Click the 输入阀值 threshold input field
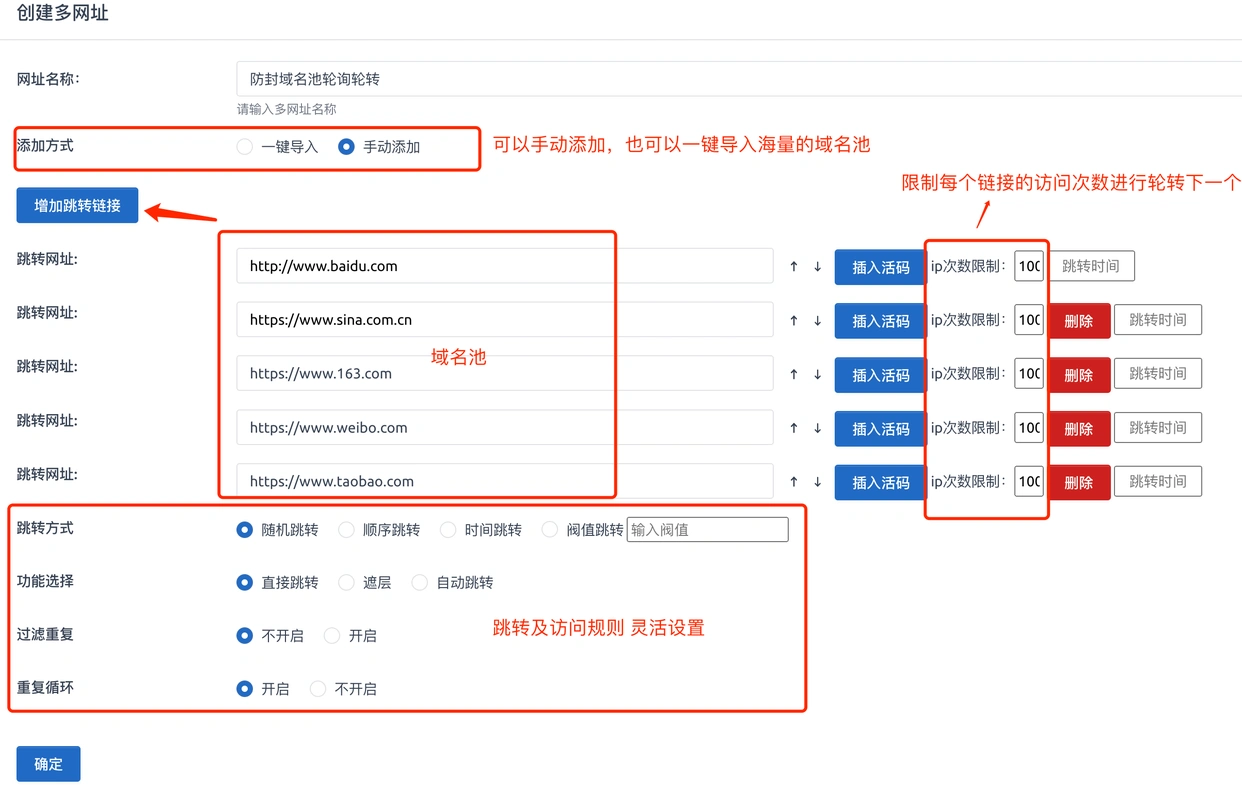 (x=707, y=530)
